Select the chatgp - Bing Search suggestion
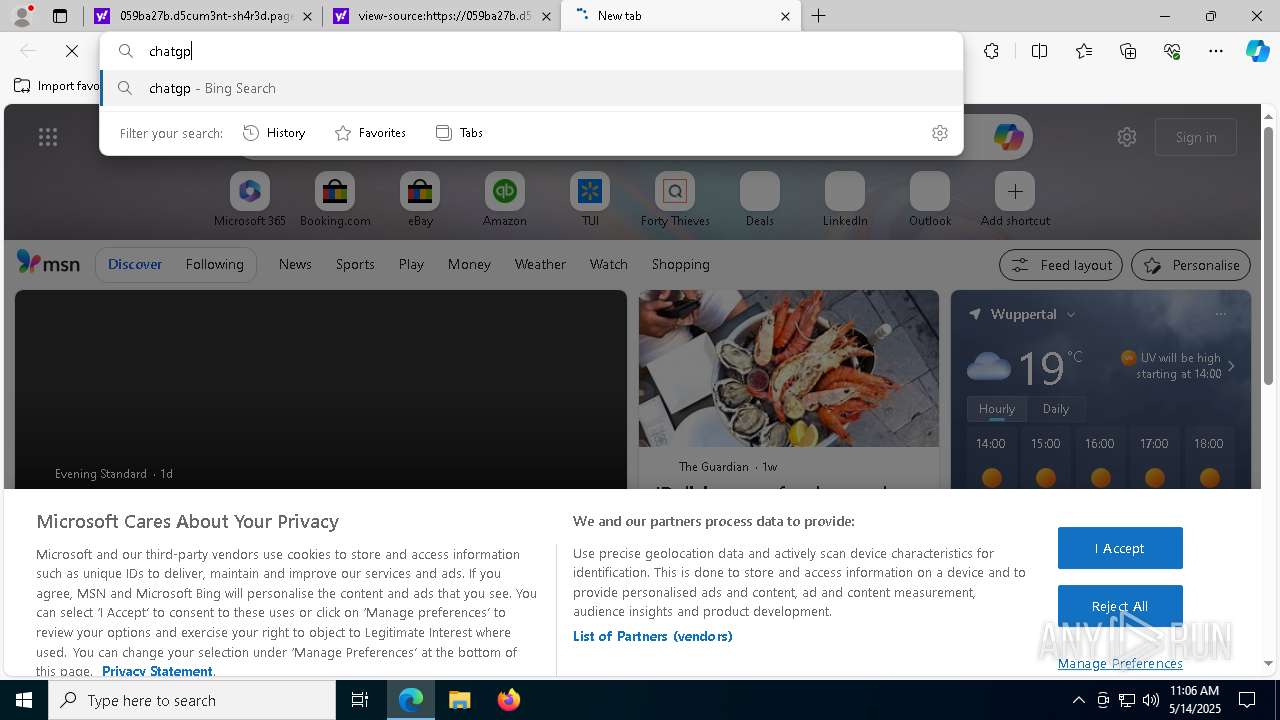The height and width of the screenshot is (720, 1280). [x=531, y=88]
